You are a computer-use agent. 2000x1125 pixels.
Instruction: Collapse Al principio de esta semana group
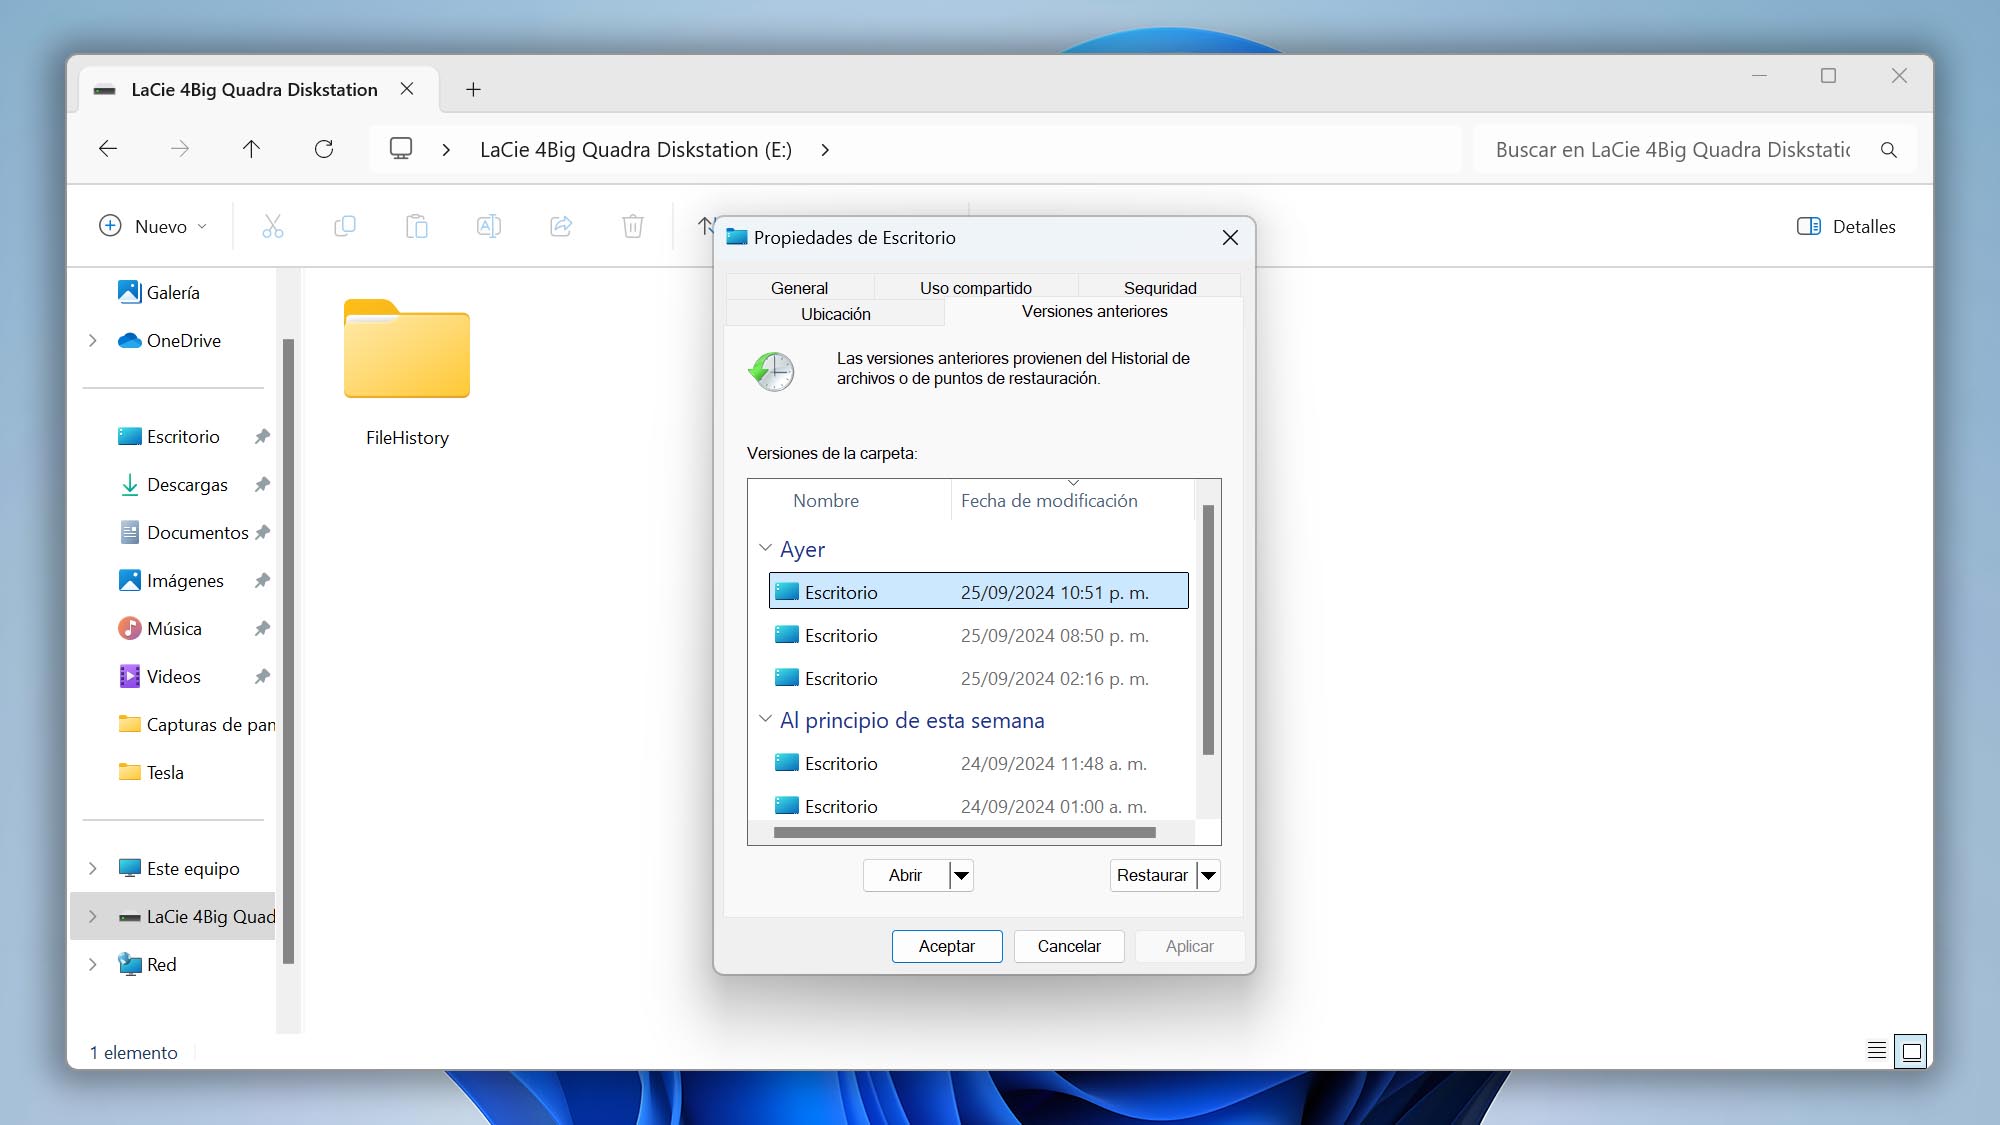click(x=765, y=720)
